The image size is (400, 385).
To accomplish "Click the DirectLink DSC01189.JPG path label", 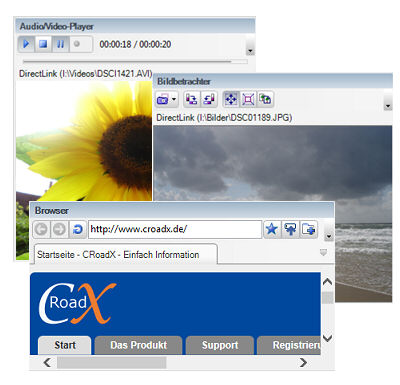I will (224, 118).
